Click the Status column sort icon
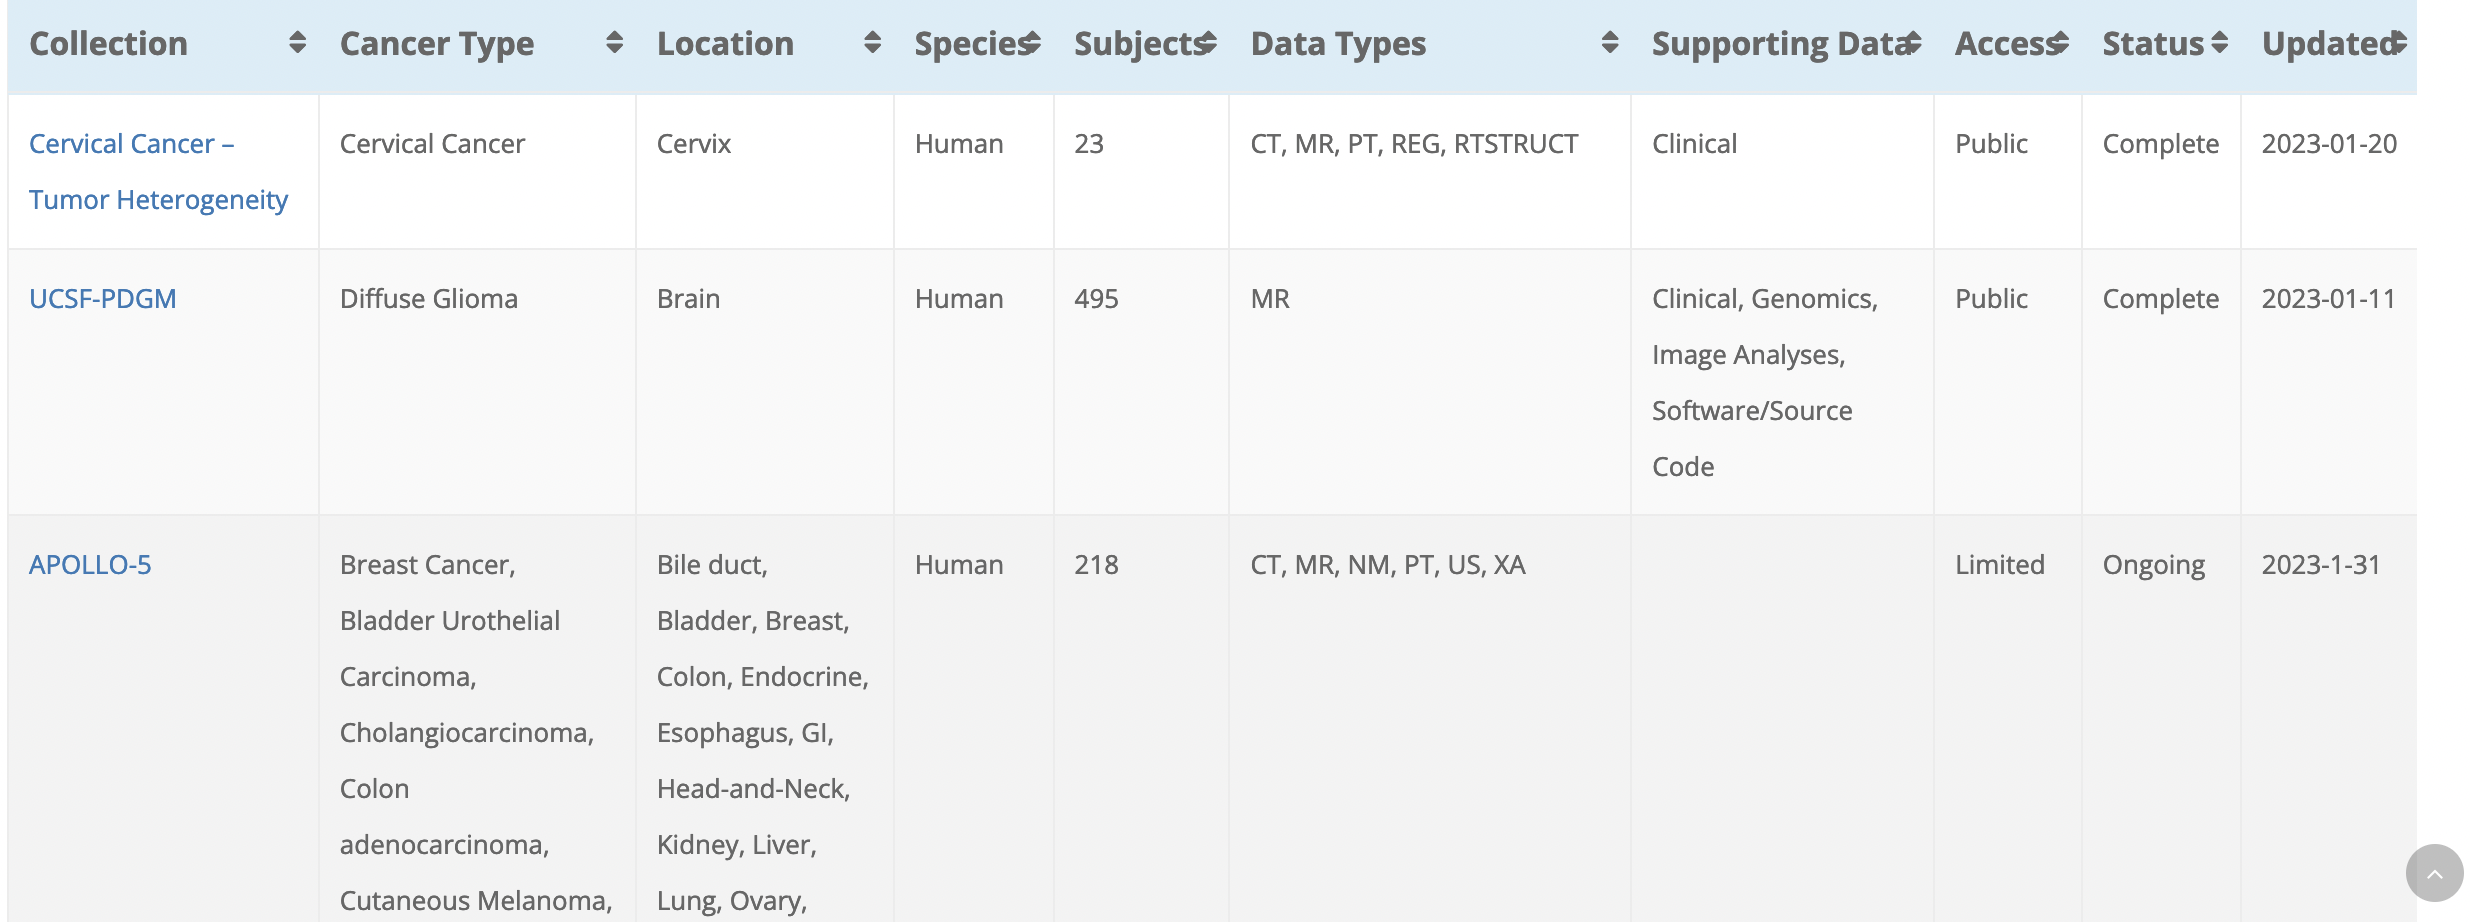Screen dimensions: 2470x922 [2219, 43]
